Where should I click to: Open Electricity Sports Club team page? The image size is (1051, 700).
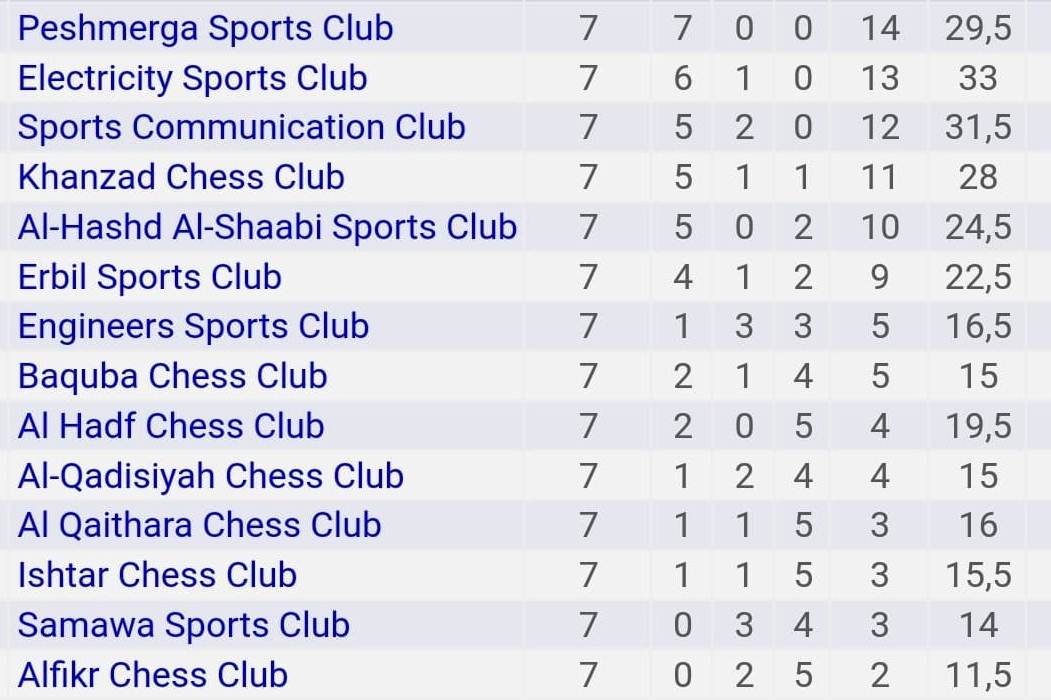[x=192, y=78]
